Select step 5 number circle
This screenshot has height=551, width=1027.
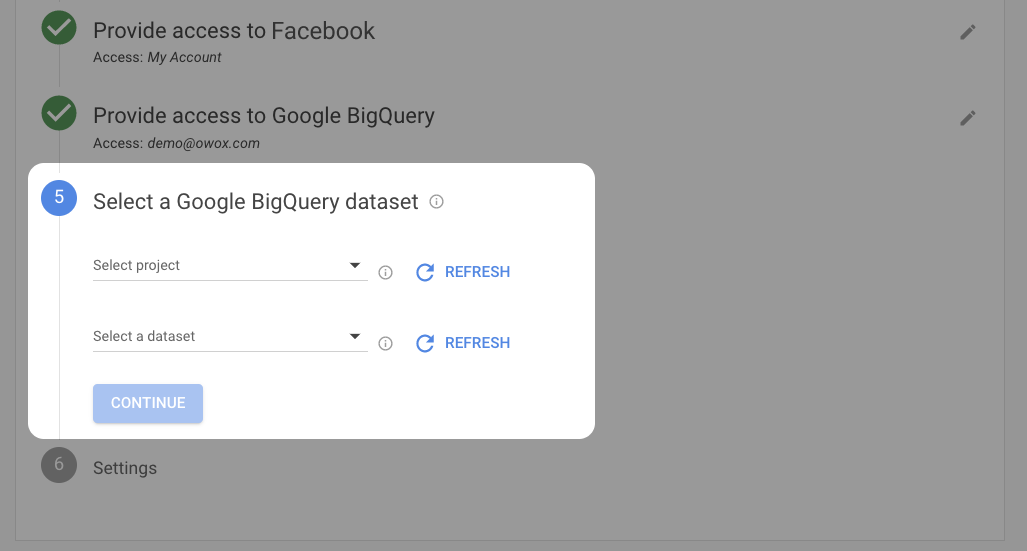click(x=59, y=198)
